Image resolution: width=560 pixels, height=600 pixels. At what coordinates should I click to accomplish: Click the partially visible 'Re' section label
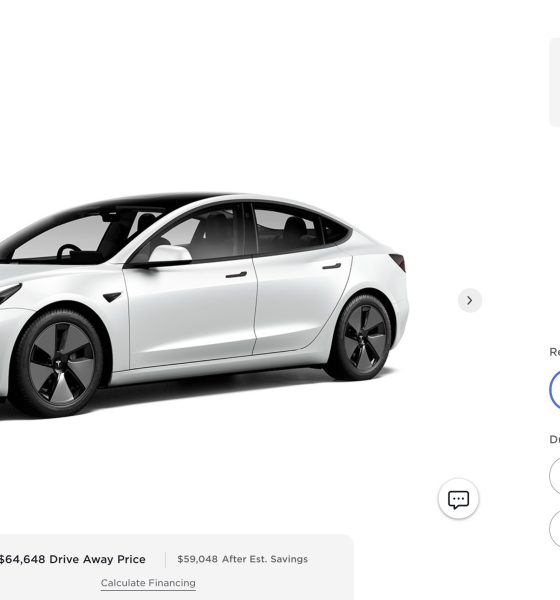[555, 352]
